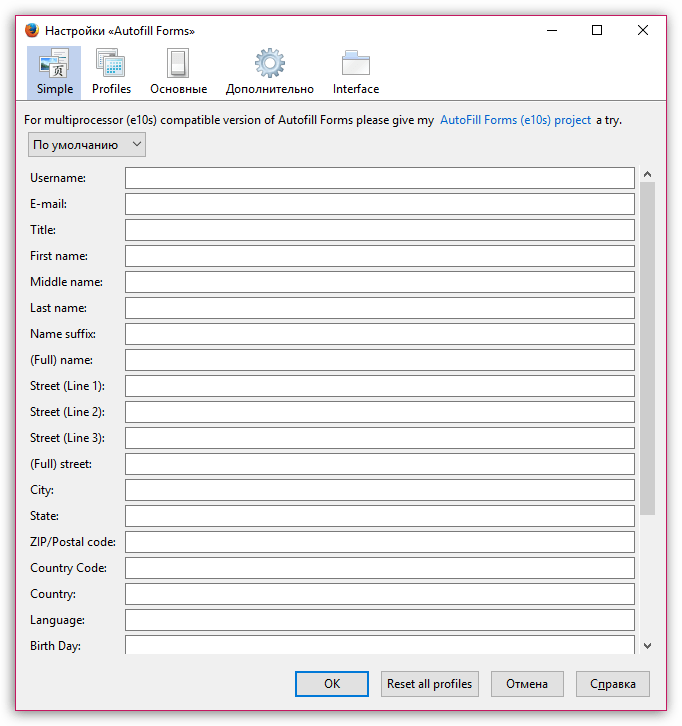Click into the First name field
Image resolution: width=682 pixels, height=726 pixels.
pos(379,256)
